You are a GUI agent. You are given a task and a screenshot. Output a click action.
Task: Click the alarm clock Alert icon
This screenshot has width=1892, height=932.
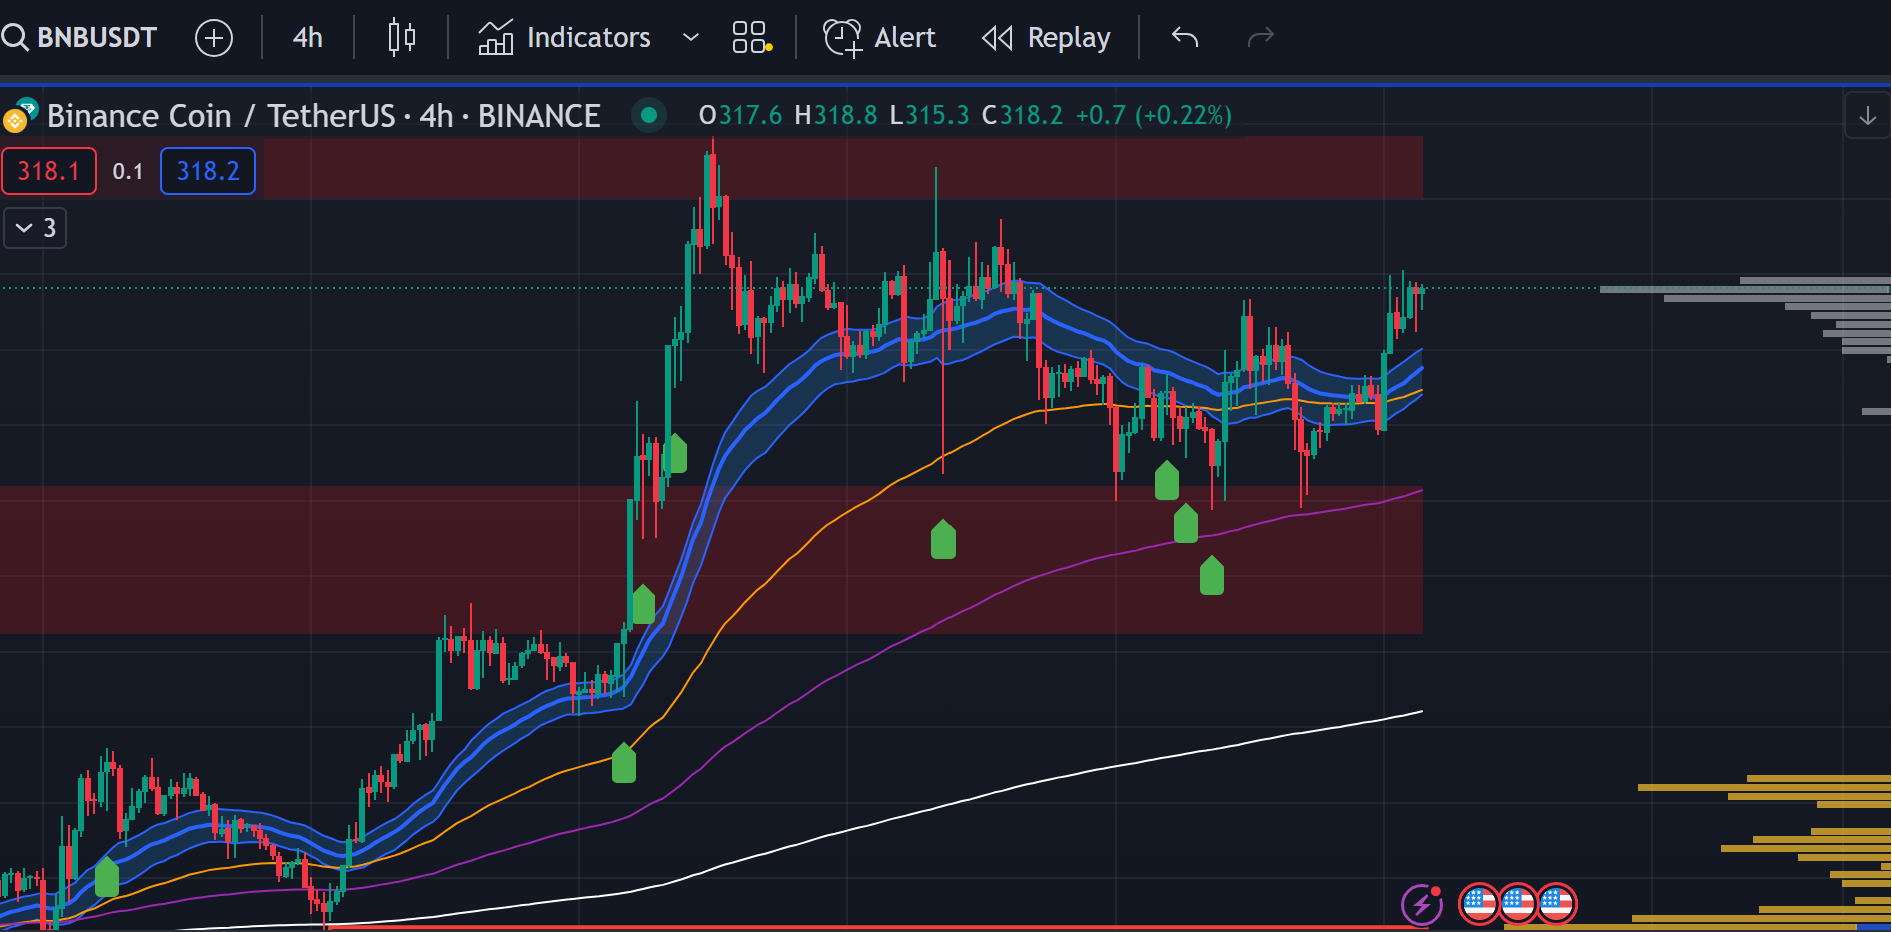842,38
